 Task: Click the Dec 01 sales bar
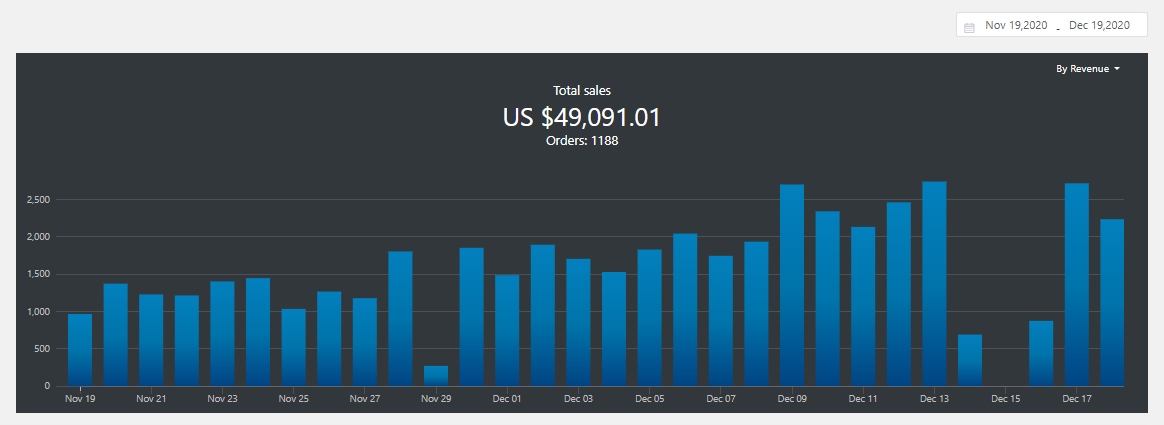pyautogui.click(x=507, y=330)
